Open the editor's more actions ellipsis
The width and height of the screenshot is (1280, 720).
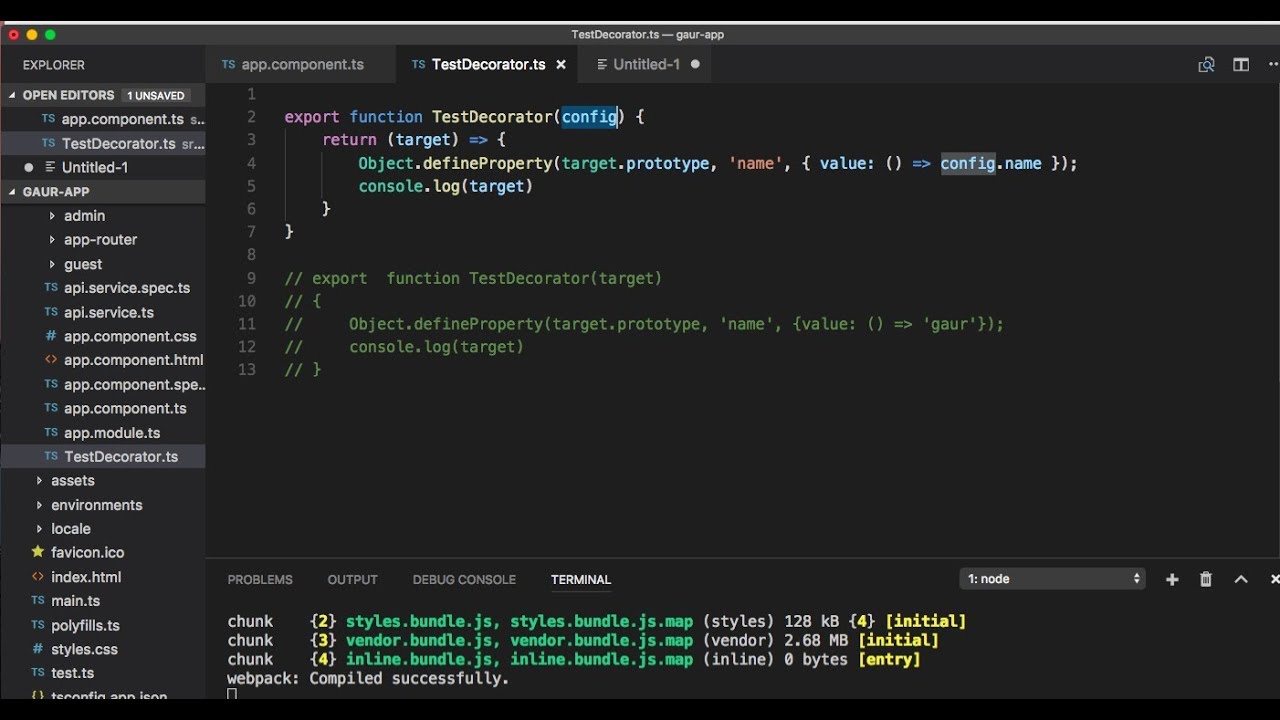point(1274,65)
